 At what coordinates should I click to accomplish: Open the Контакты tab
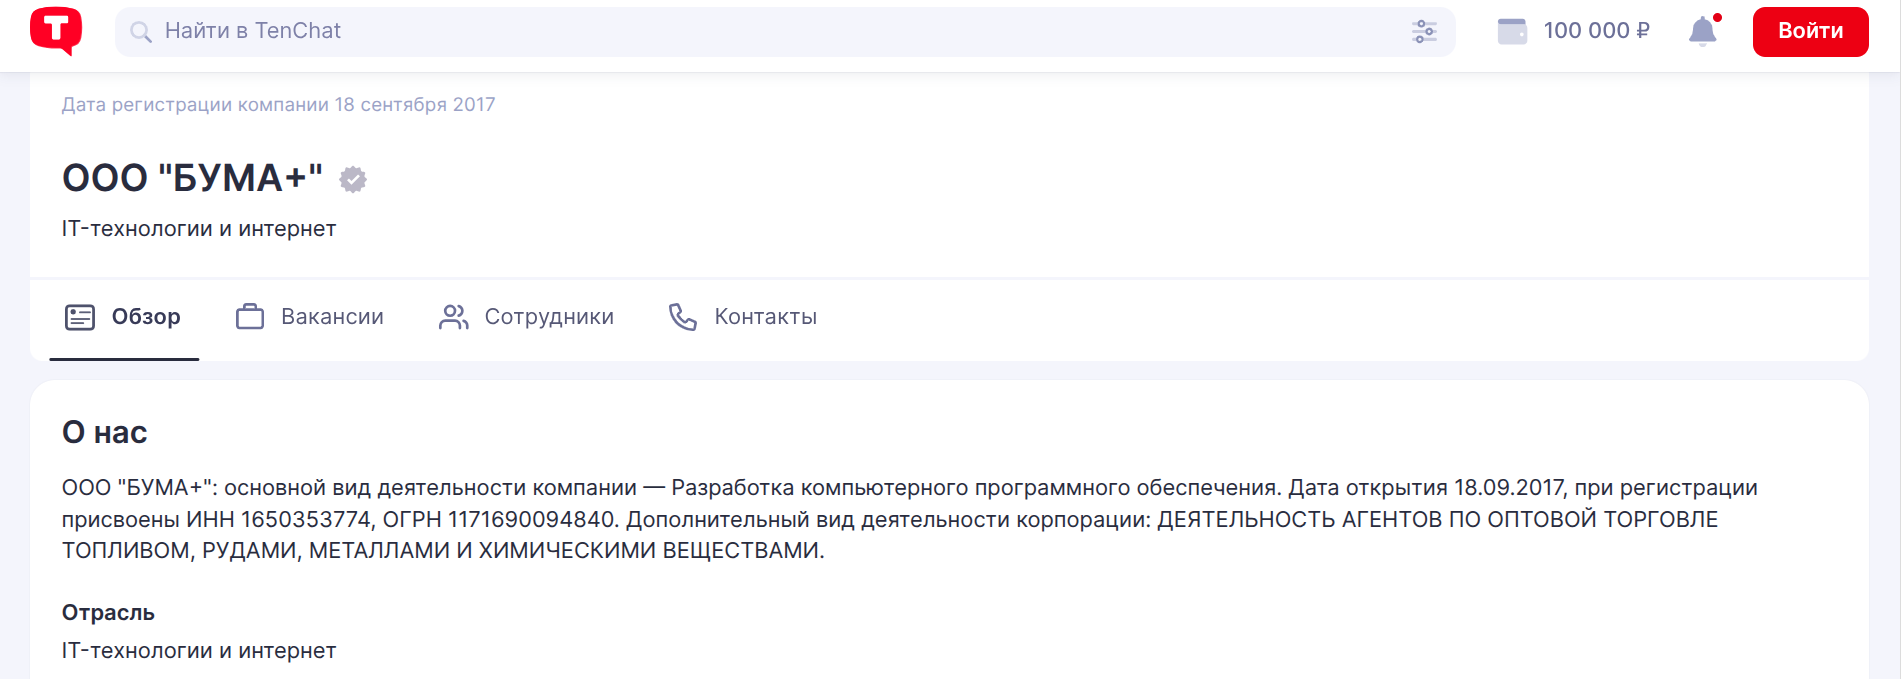[x=743, y=317]
